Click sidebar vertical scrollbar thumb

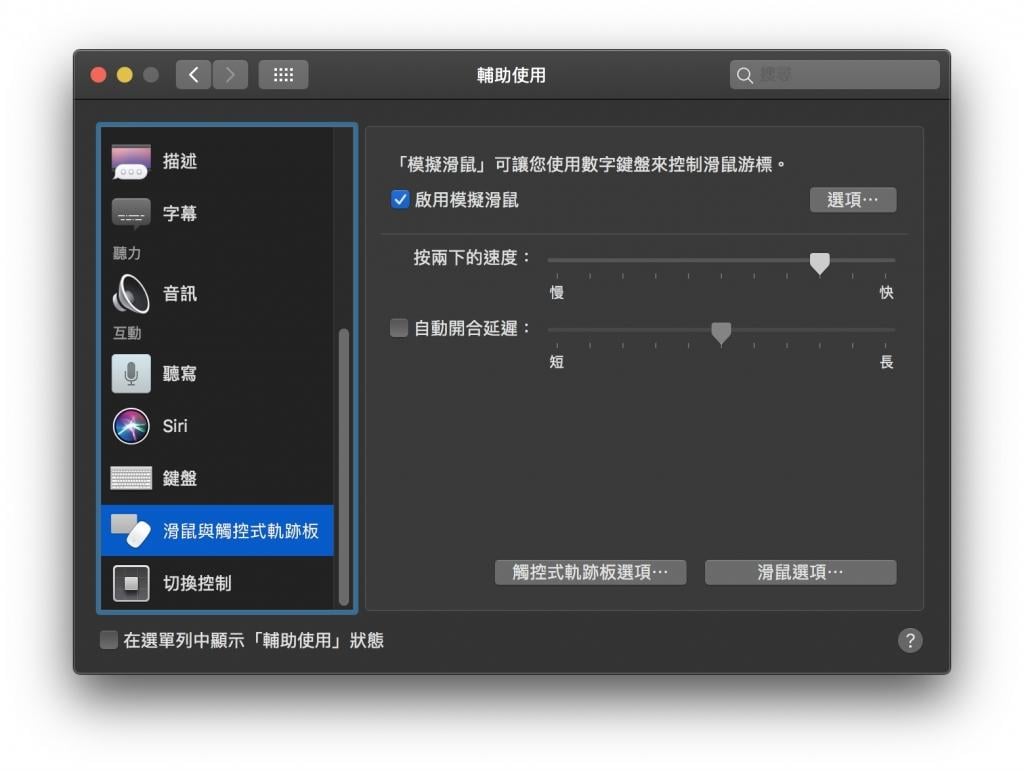pyautogui.click(x=344, y=467)
